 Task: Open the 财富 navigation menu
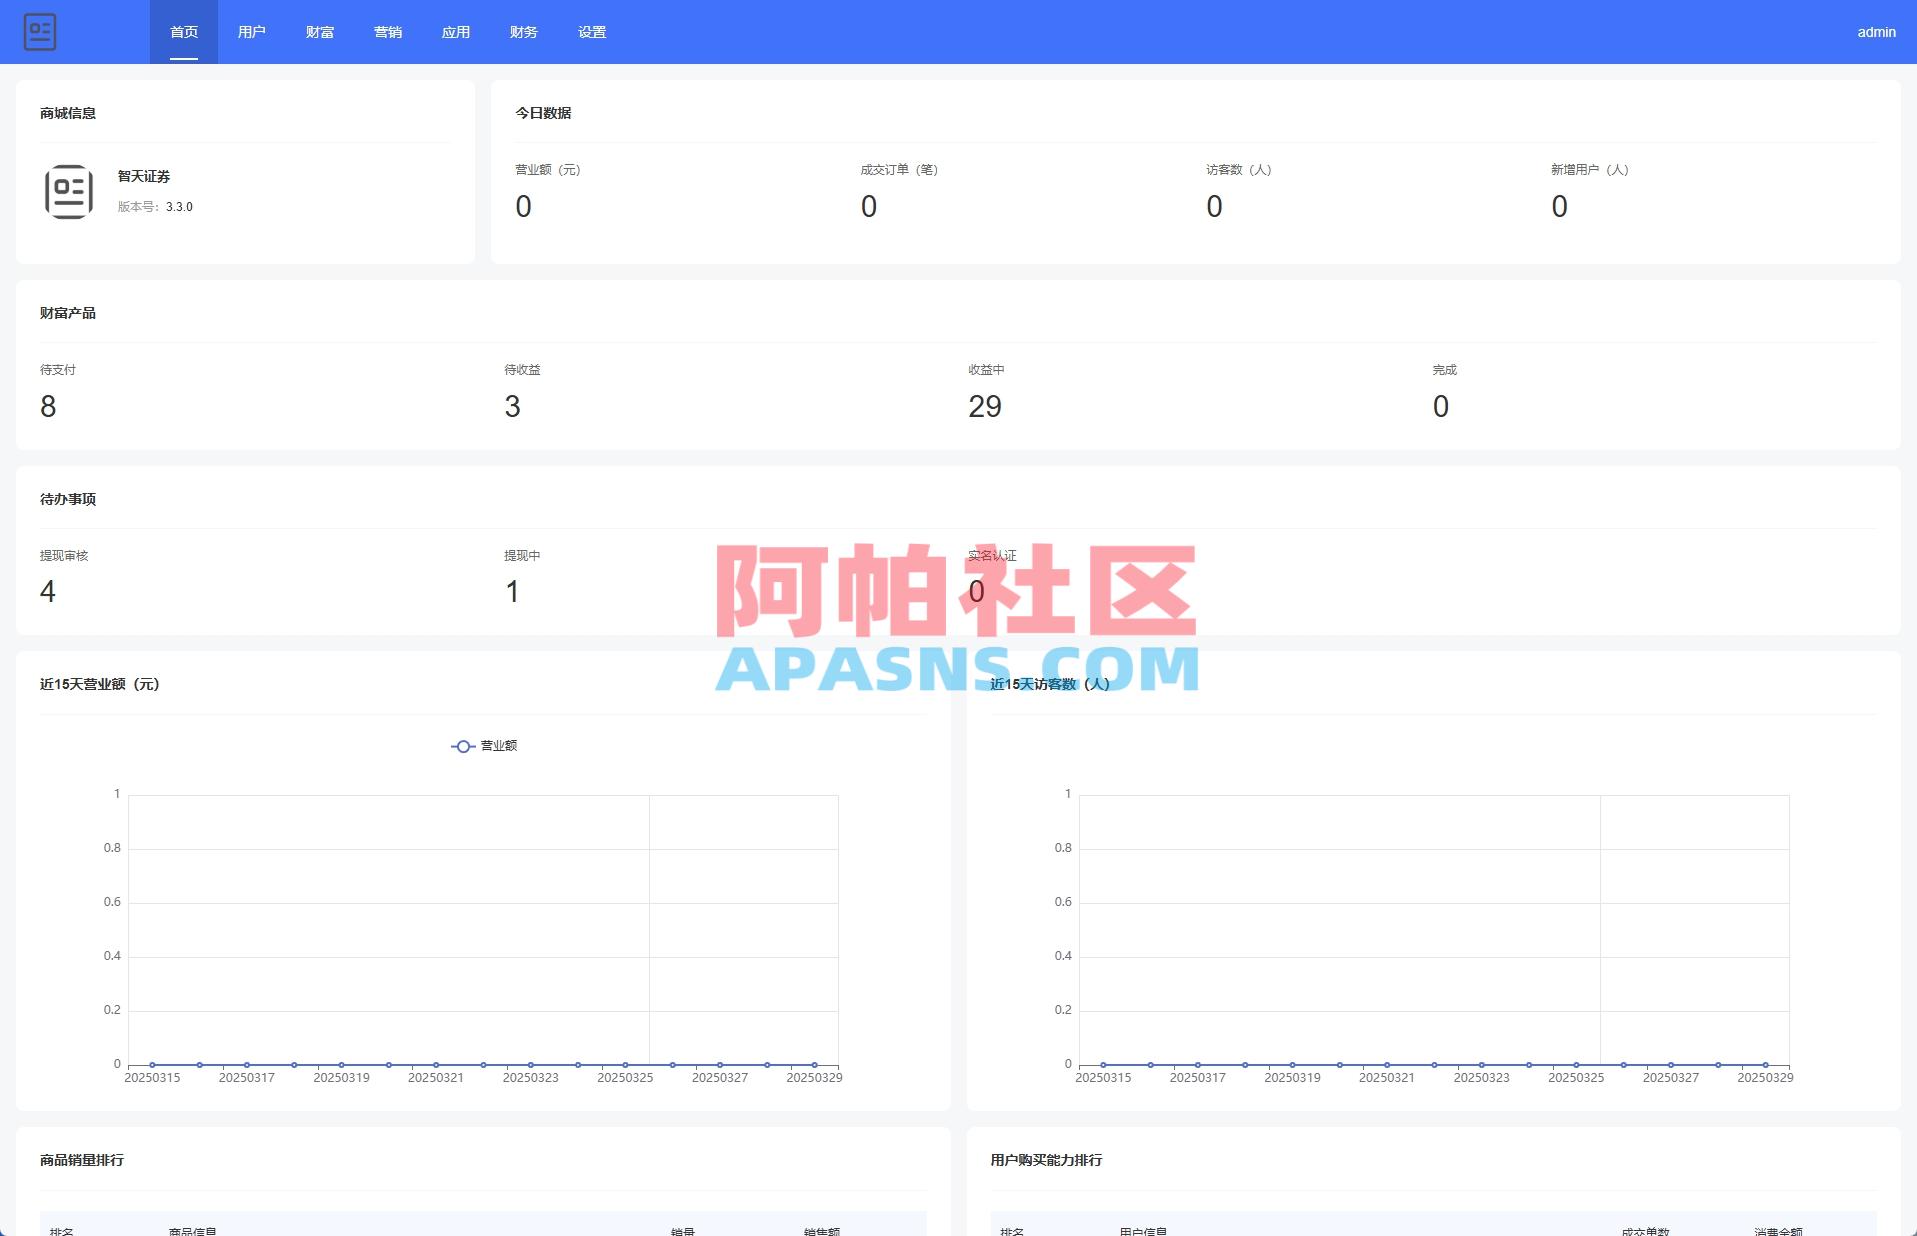click(320, 31)
